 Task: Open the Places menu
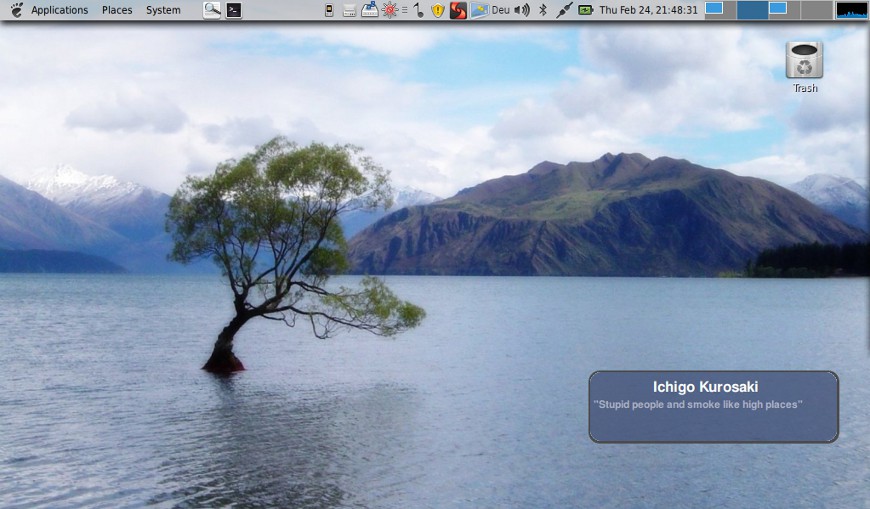coord(117,10)
